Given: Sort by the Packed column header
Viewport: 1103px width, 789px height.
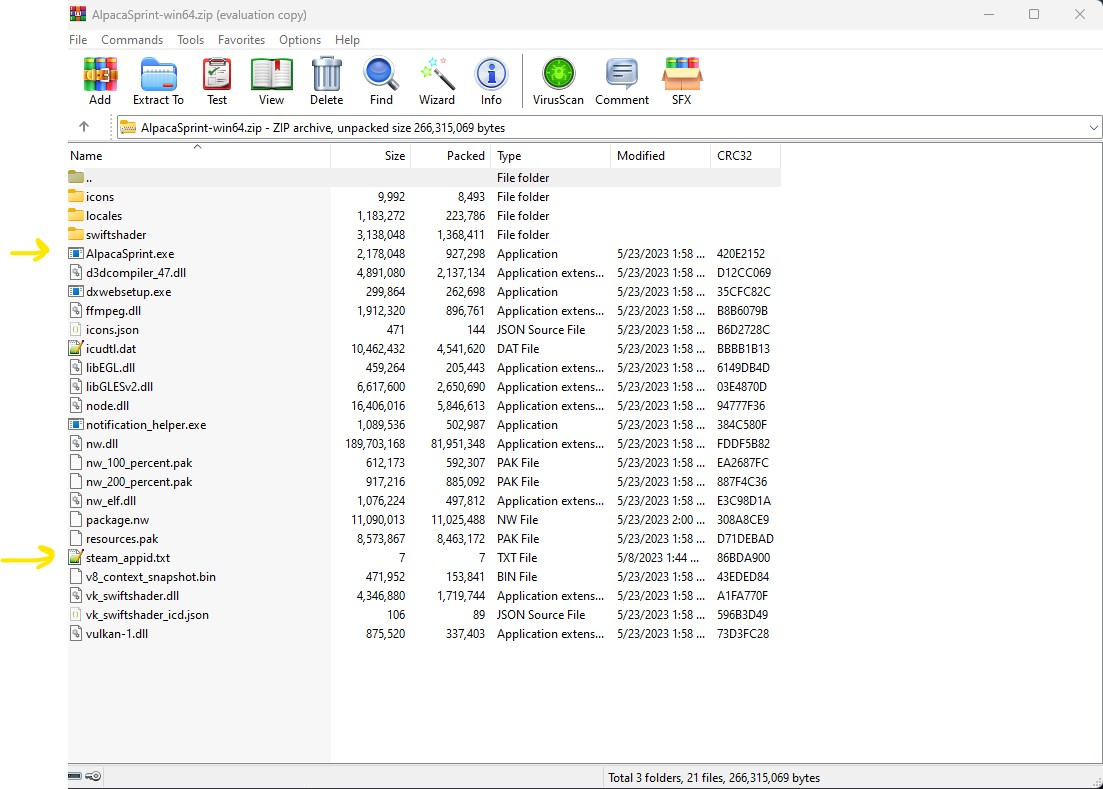Looking at the screenshot, I should point(451,155).
